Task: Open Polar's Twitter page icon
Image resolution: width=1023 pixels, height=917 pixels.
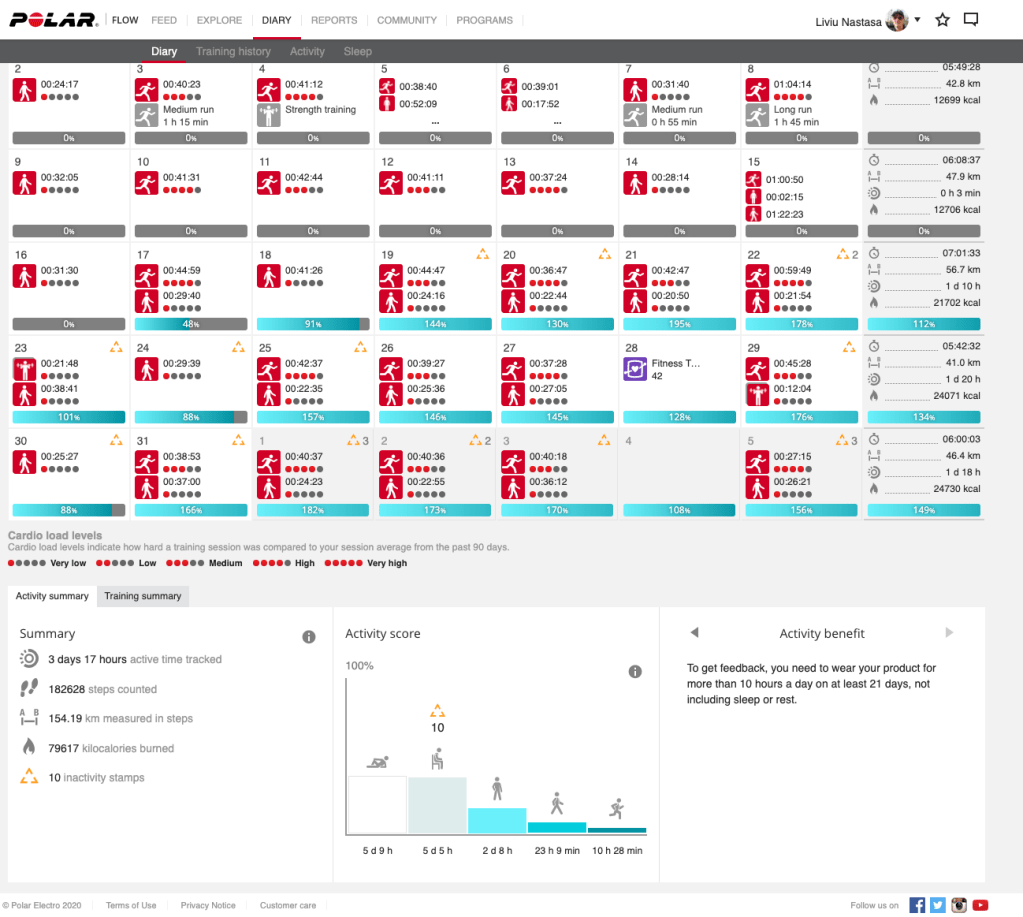Action: coord(938,905)
